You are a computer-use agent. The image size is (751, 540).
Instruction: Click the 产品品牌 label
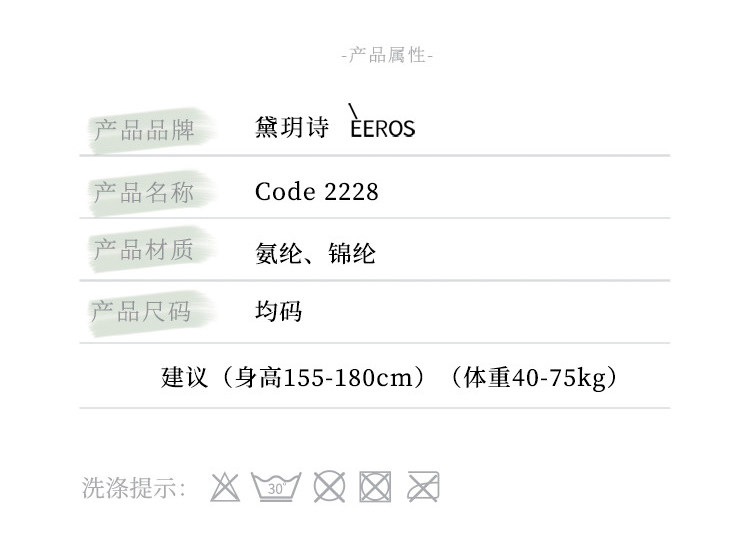[143, 130]
